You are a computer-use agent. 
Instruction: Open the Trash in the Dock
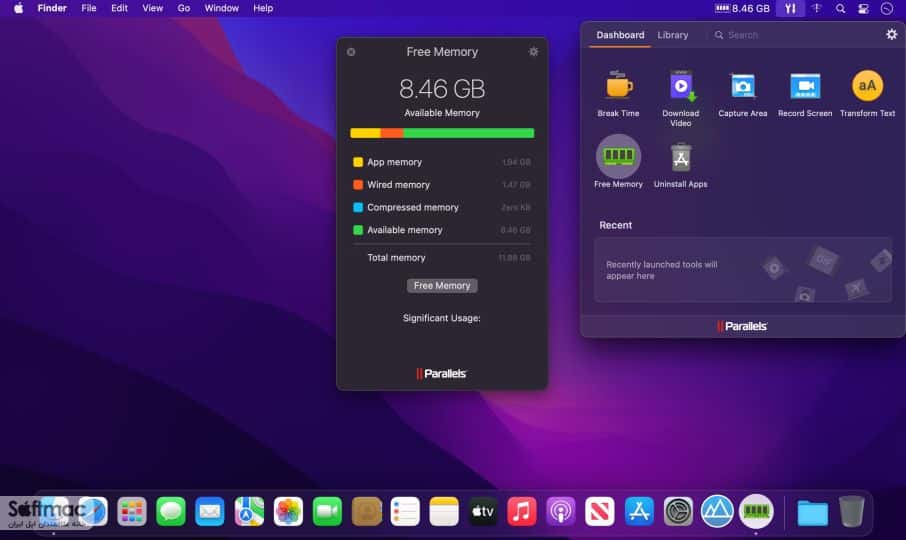pyautogui.click(x=852, y=511)
